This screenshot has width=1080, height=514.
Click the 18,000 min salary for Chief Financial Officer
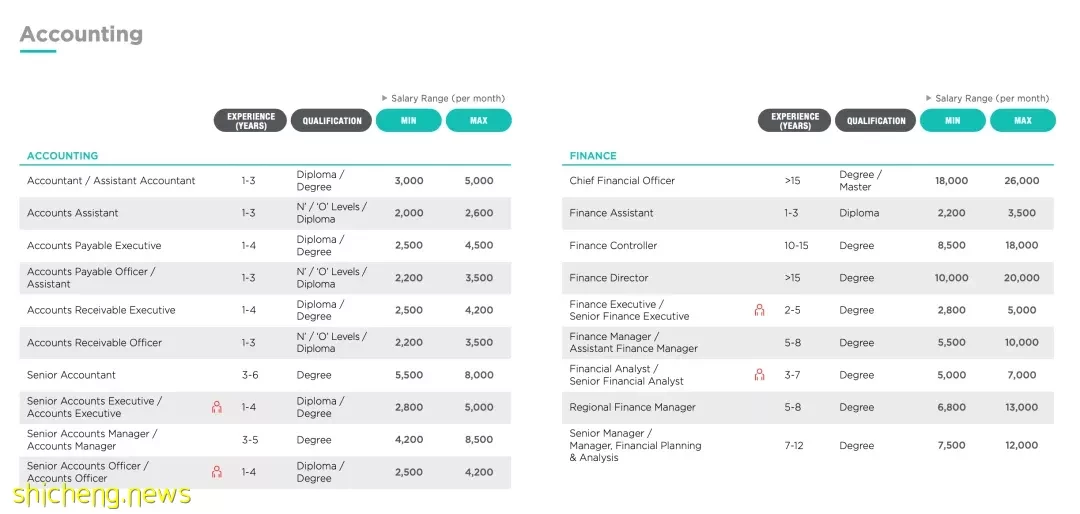pyautogui.click(x=951, y=181)
